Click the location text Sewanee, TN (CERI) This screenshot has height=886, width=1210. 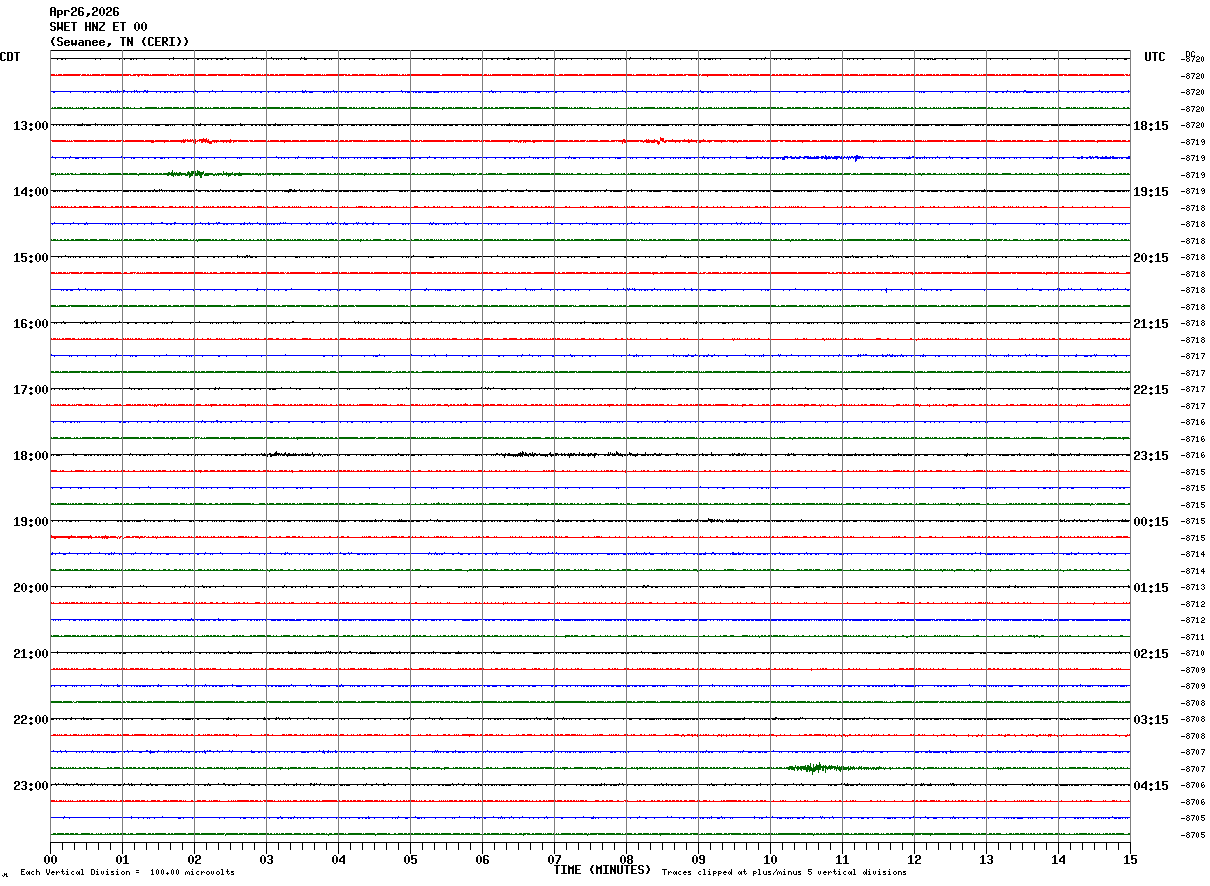click(119, 42)
